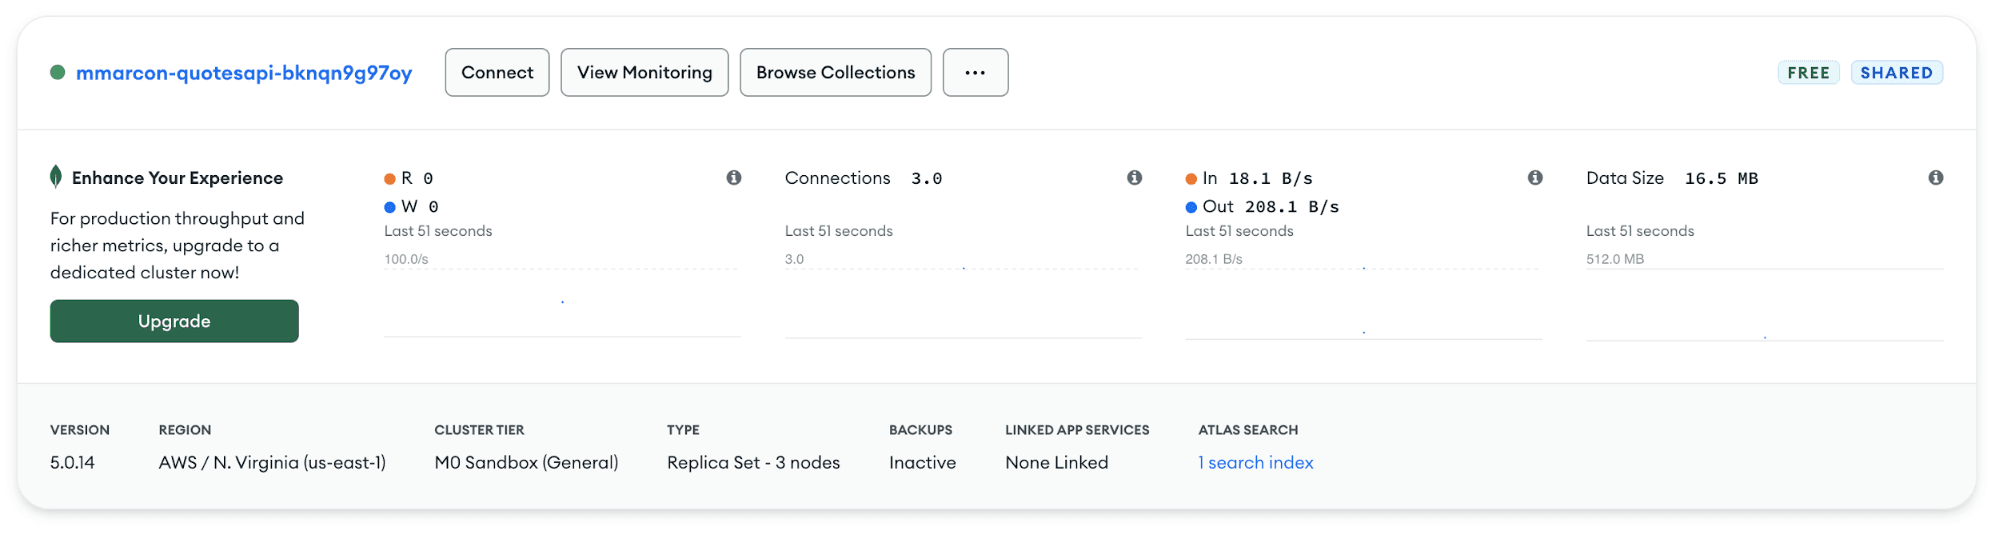Click the info icon beside Data Size

coord(1936,178)
